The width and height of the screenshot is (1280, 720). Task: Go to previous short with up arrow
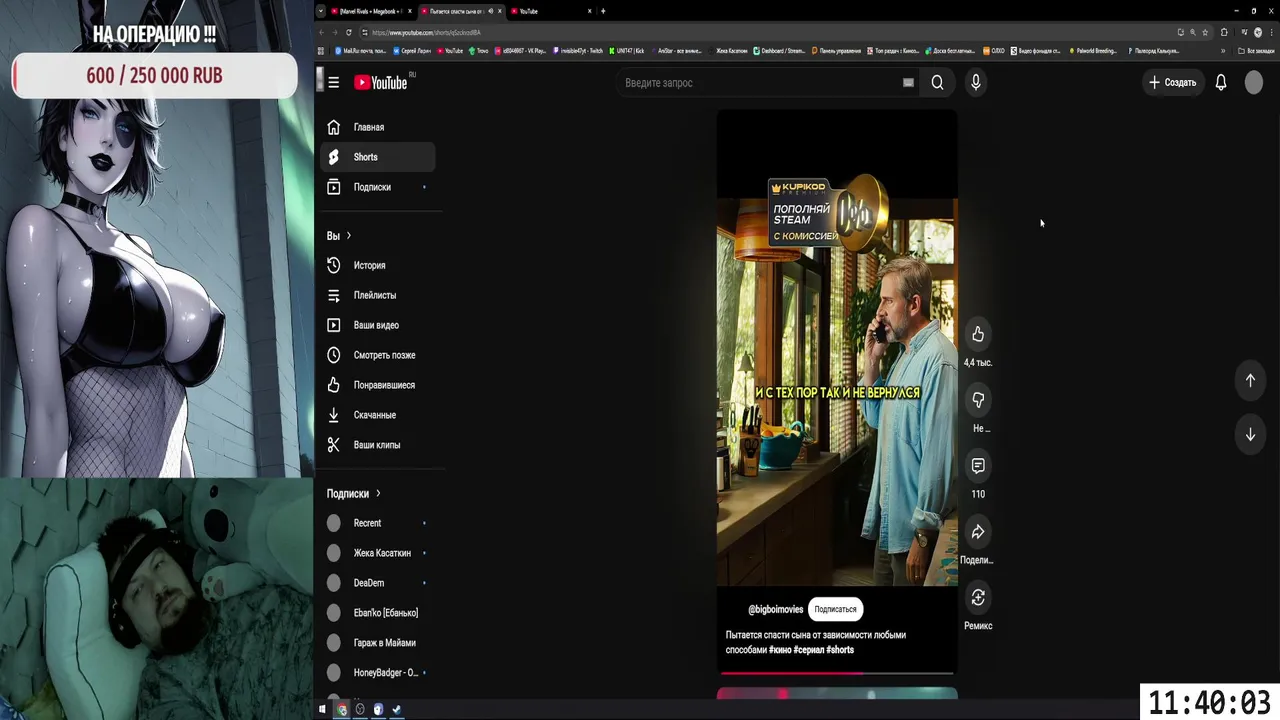[x=1250, y=380]
